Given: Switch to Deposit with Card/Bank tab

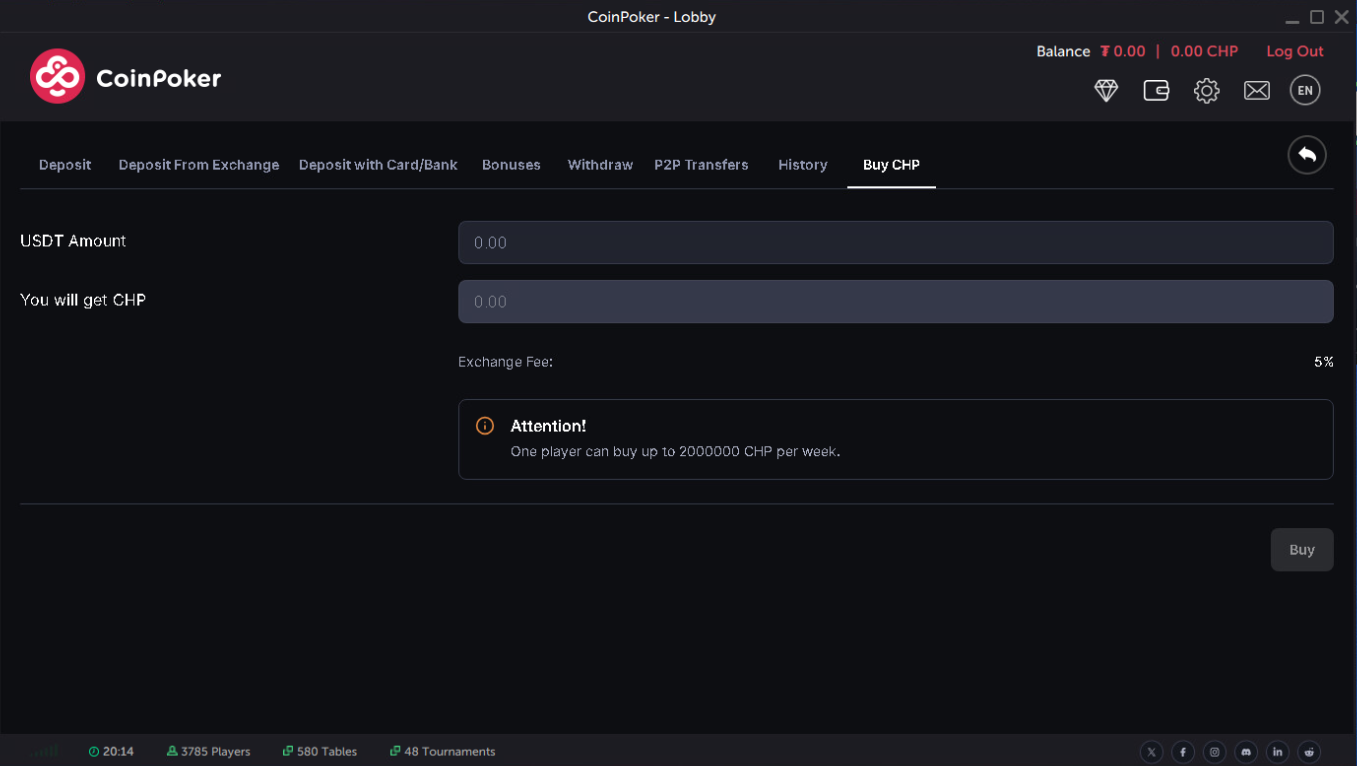Looking at the screenshot, I should (x=378, y=165).
